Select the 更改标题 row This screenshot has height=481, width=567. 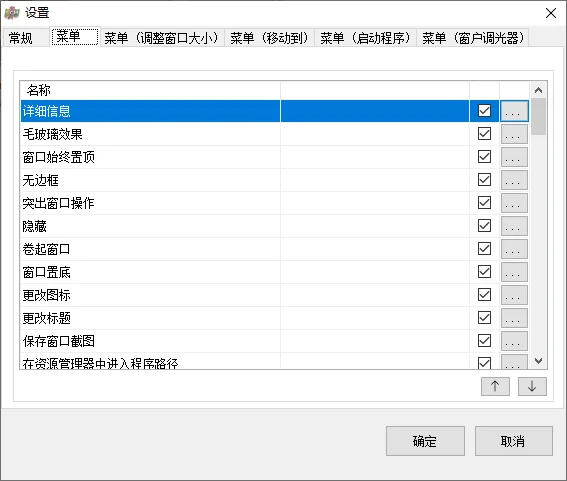(275, 318)
